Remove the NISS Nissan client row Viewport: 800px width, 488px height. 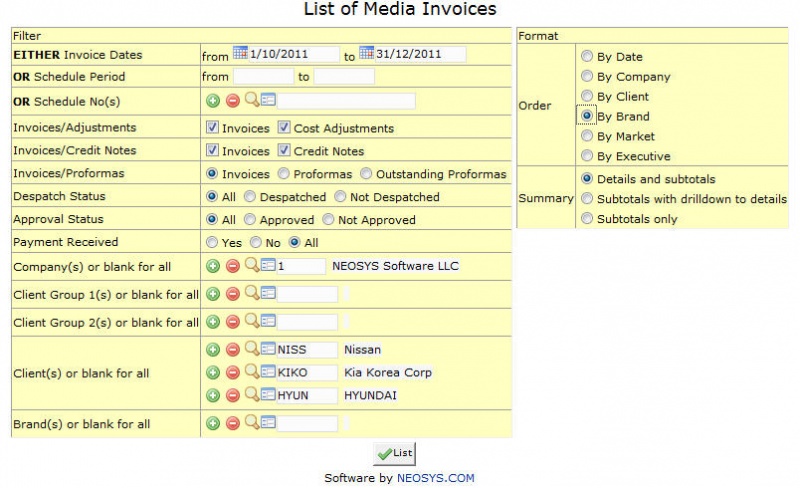point(233,350)
